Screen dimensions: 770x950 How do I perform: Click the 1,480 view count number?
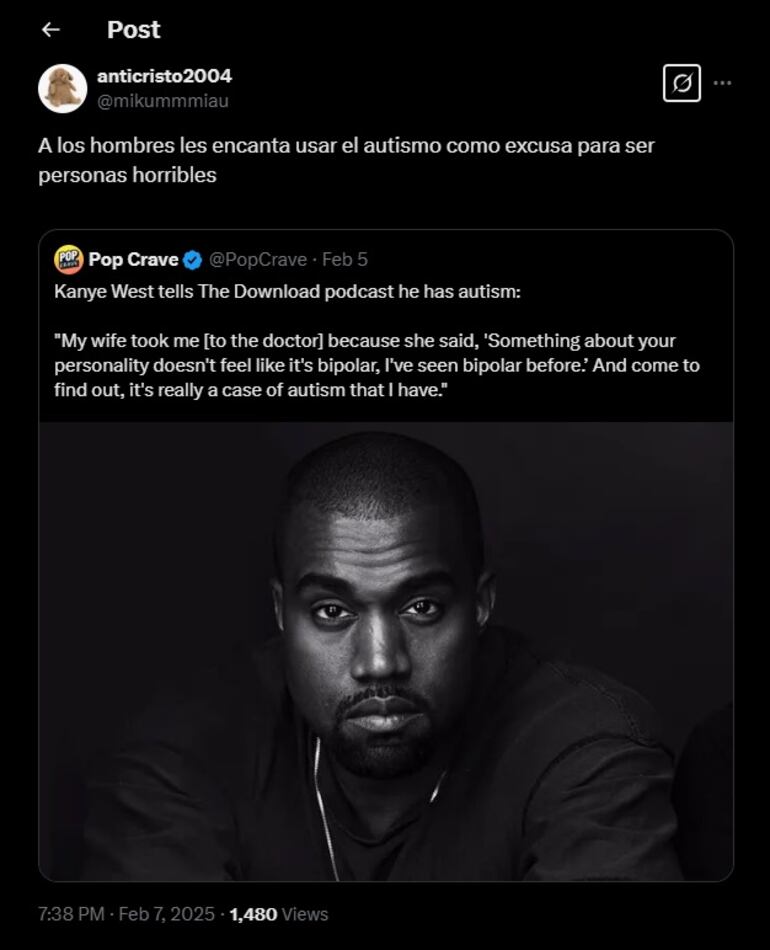(x=253, y=914)
